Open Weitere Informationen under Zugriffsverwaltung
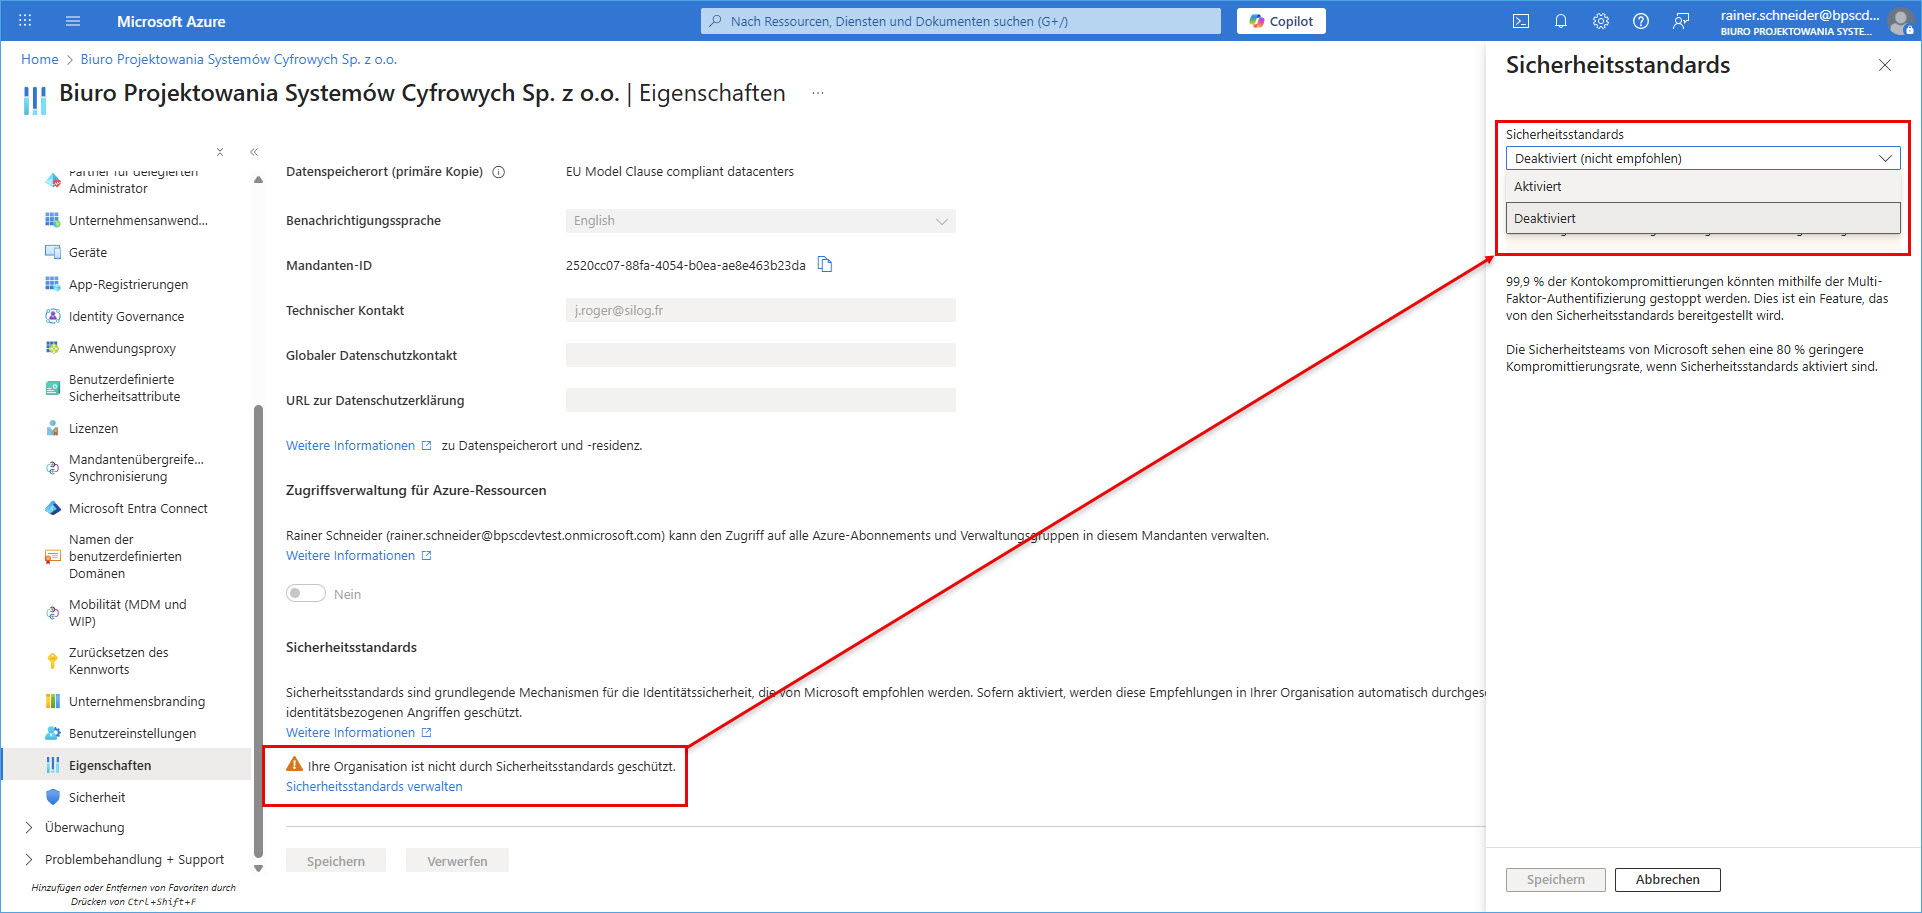The height and width of the screenshot is (913, 1922). tap(358, 555)
